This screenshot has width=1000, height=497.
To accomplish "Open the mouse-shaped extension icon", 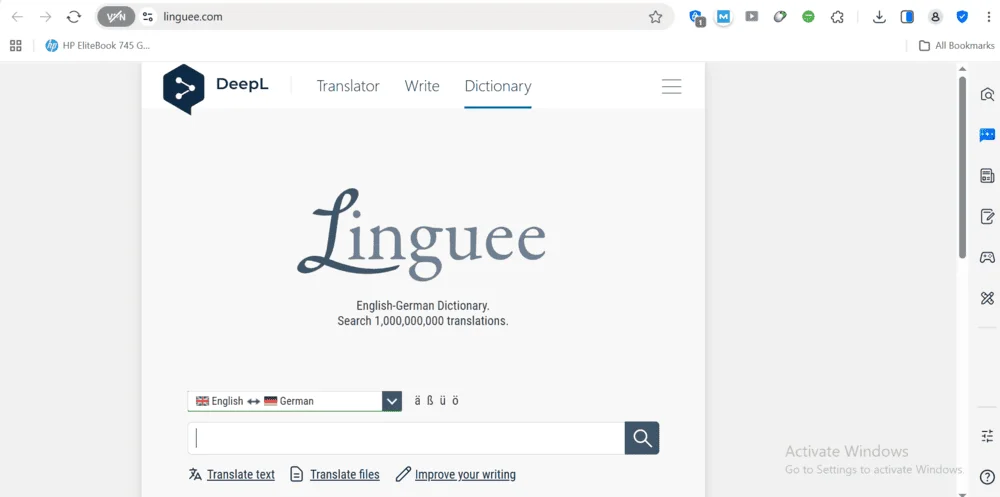I will coord(780,17).
